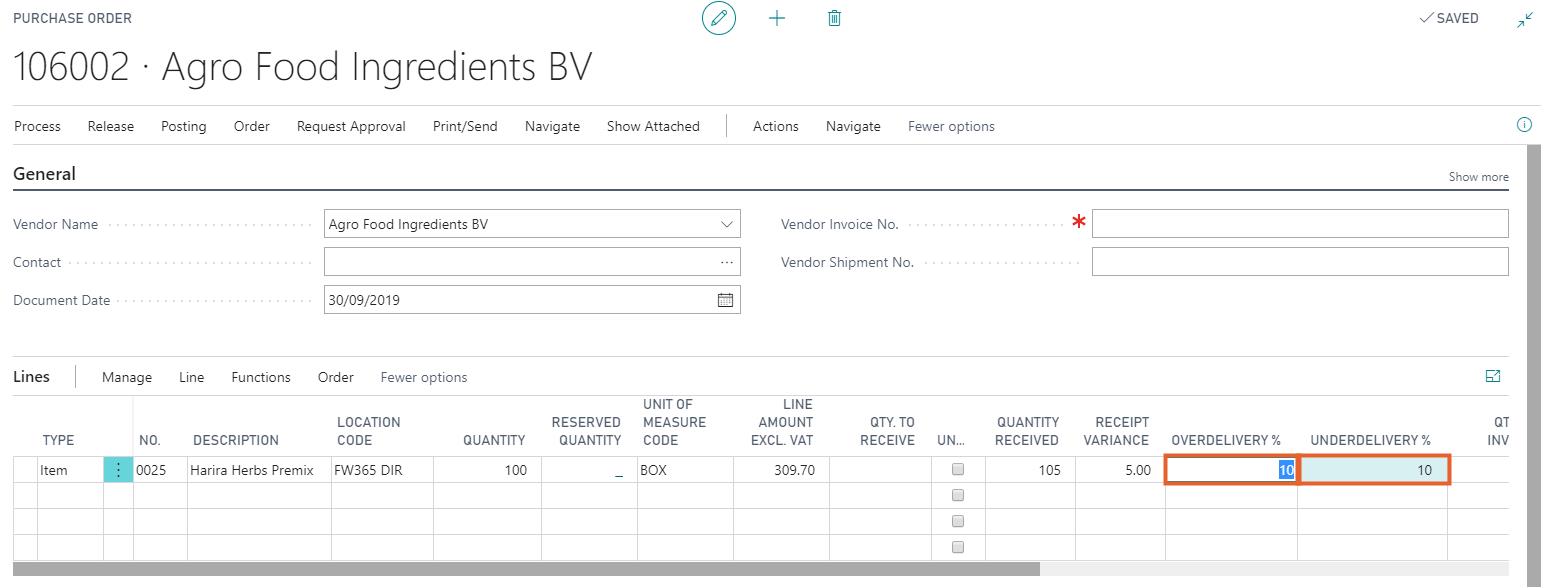Click Fewer options in the Lines toolbar
1546x588 pixels.
(x=424, y=377)
